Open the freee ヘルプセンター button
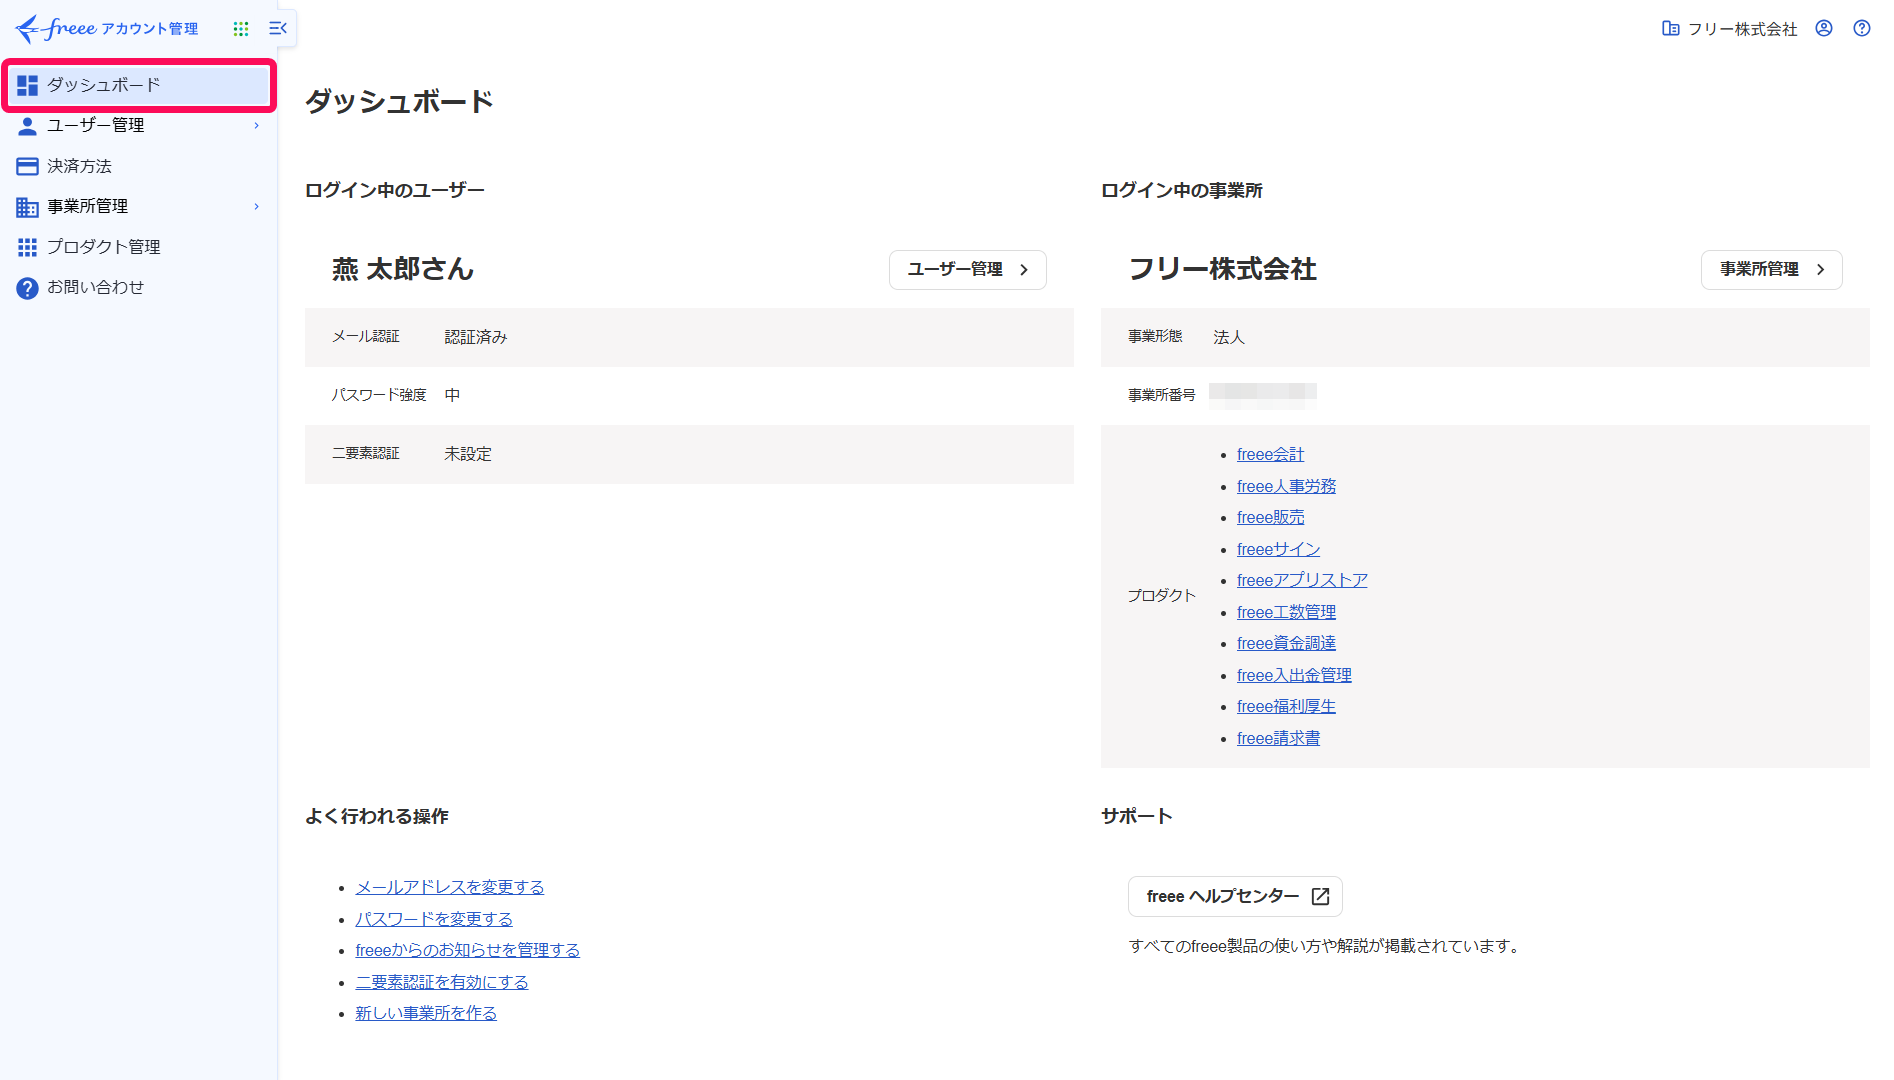This screenshot has width=1894, height=1080. click(x=1235, y=896)
